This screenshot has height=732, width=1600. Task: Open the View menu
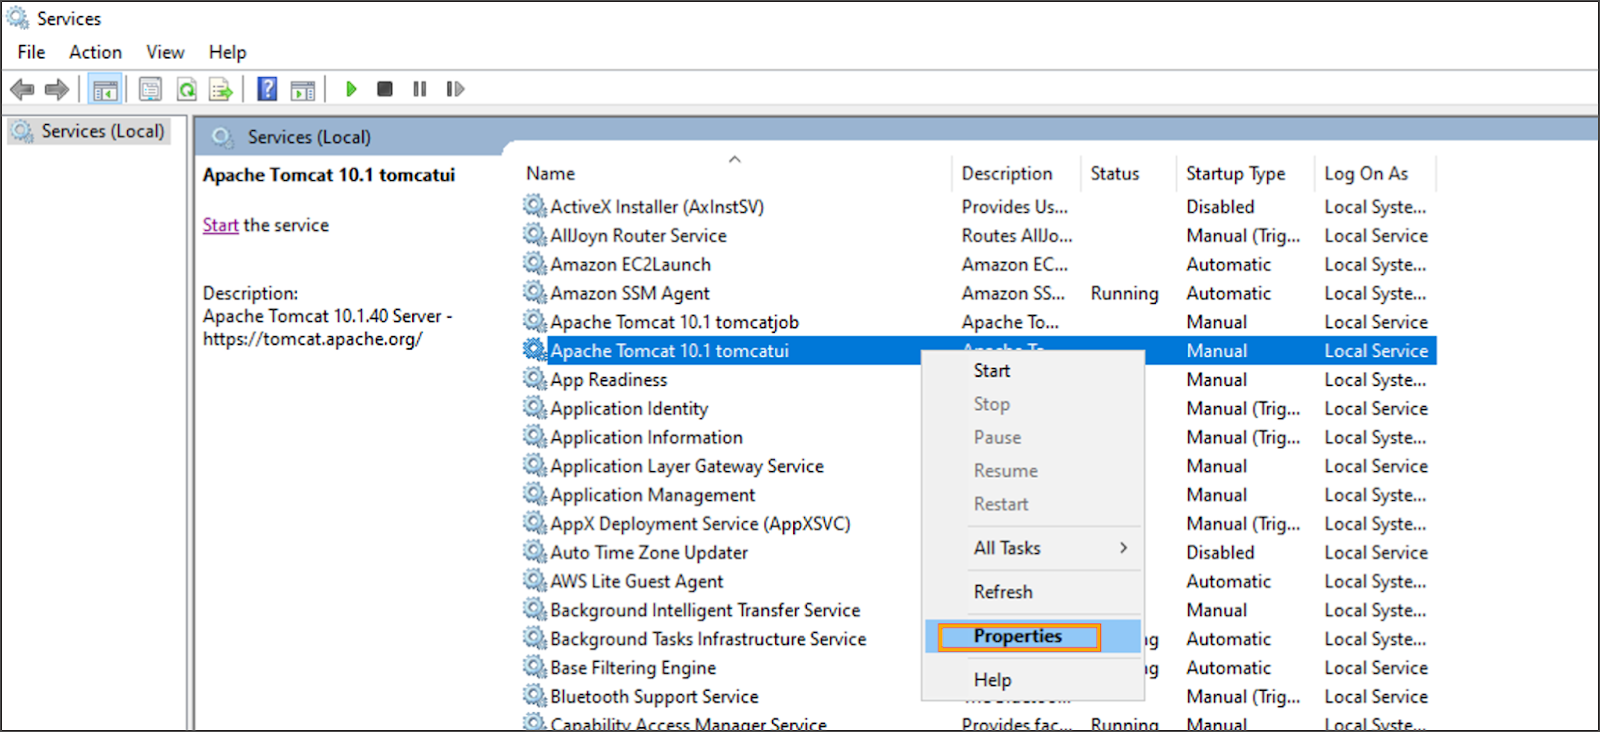pyautogui.click(x=165, y=52)
